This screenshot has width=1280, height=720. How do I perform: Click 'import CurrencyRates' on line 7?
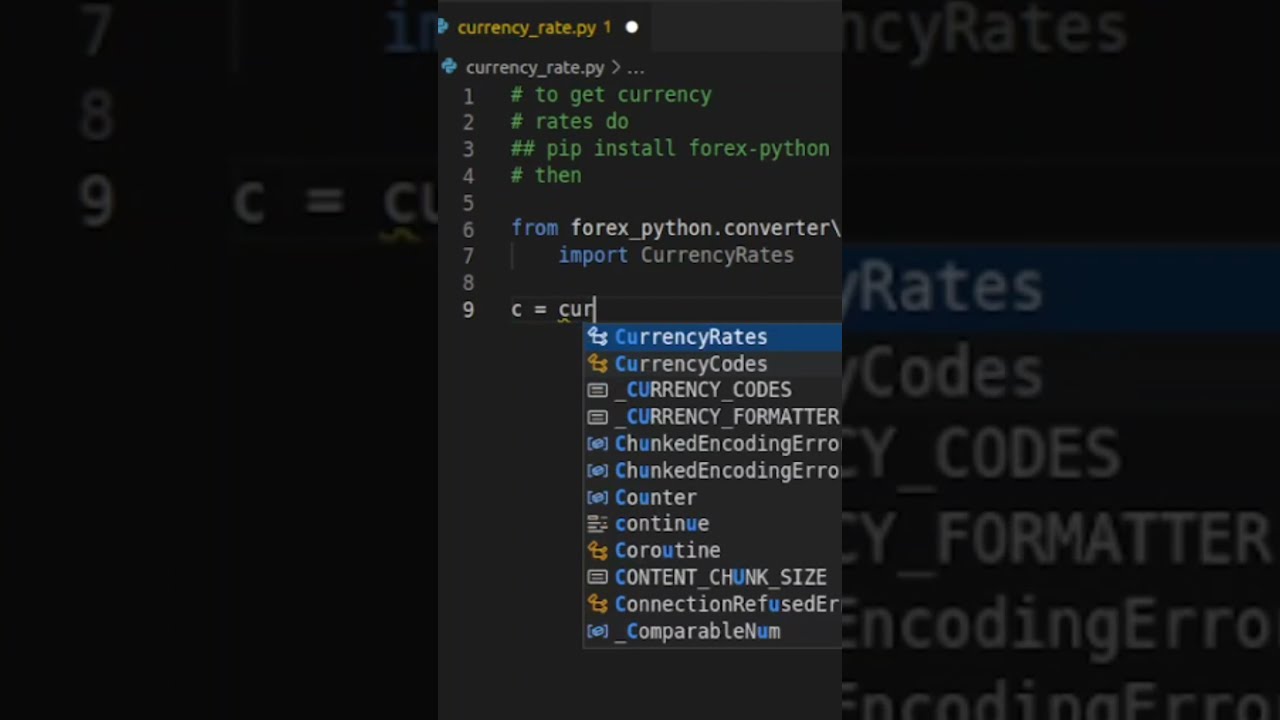[676, 255]
